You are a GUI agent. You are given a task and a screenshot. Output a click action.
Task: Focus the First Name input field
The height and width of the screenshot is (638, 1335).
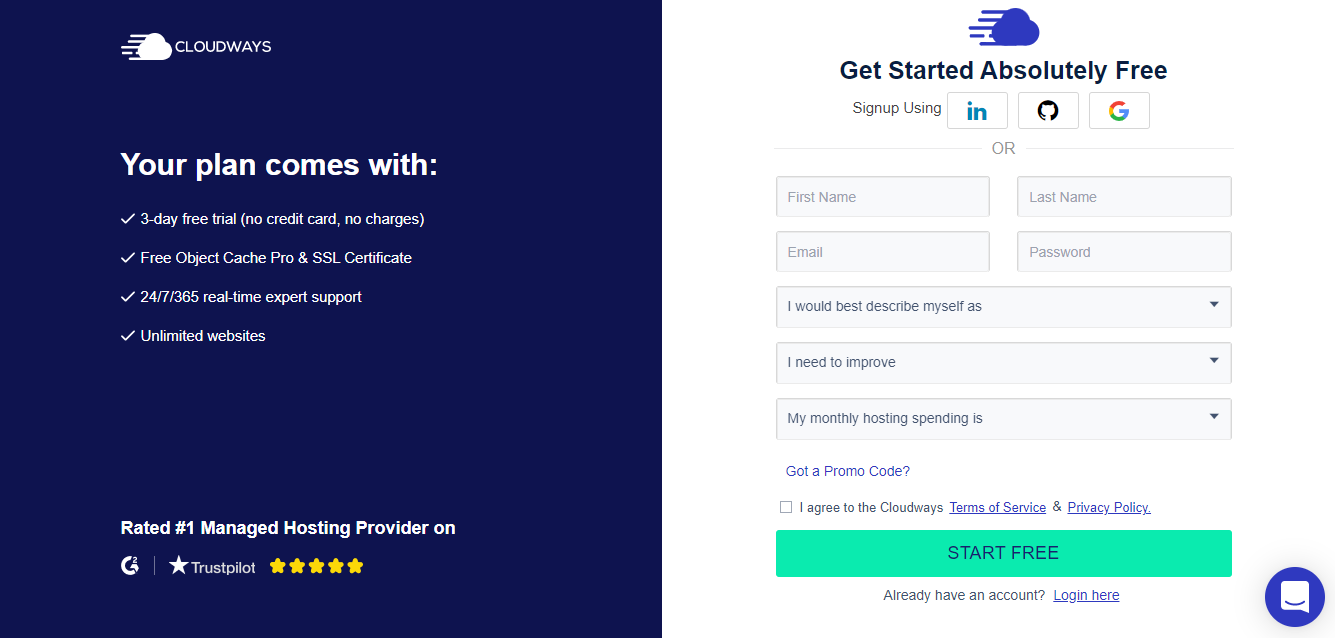coord(883,197)
